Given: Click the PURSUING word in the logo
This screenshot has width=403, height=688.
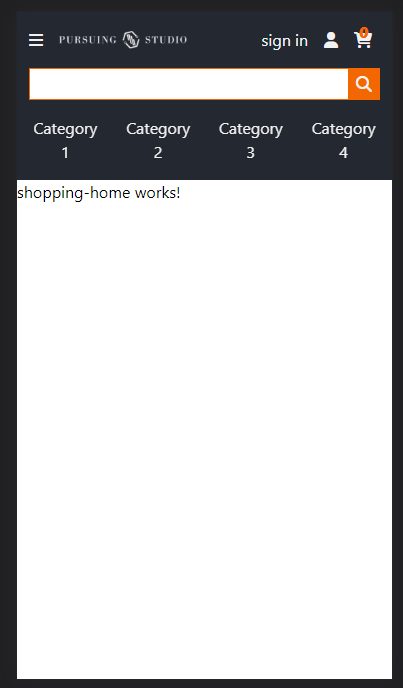Looking at the screenshot, I should point(88,40).
